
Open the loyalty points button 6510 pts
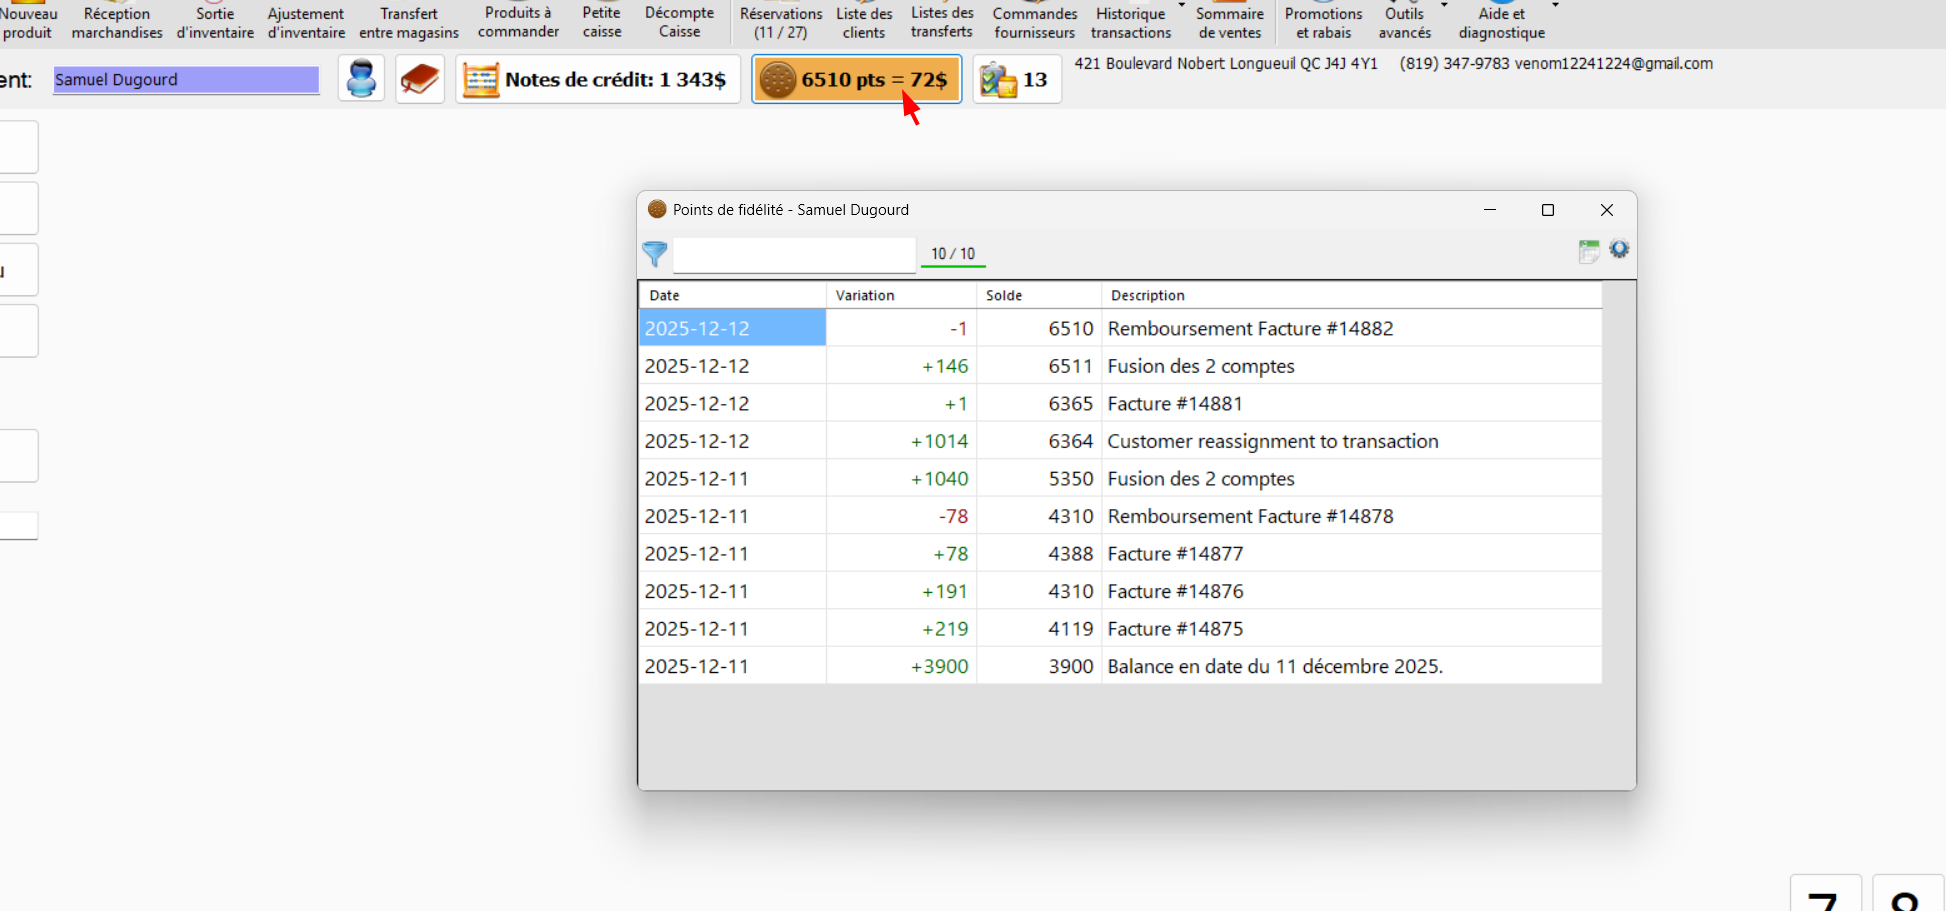click(x=856, y=80)
